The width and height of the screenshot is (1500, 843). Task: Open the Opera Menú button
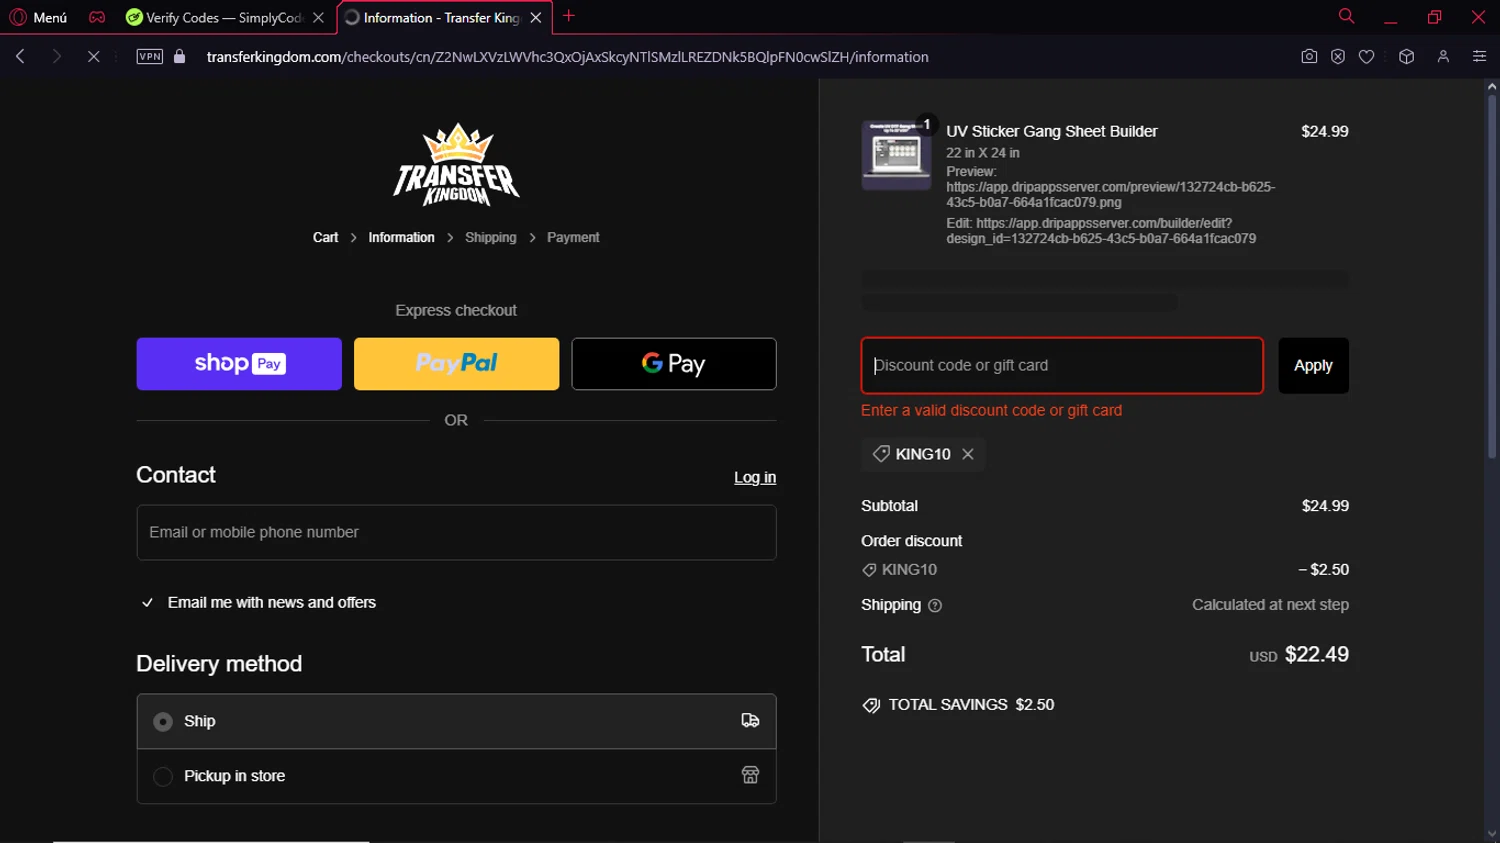38,17
